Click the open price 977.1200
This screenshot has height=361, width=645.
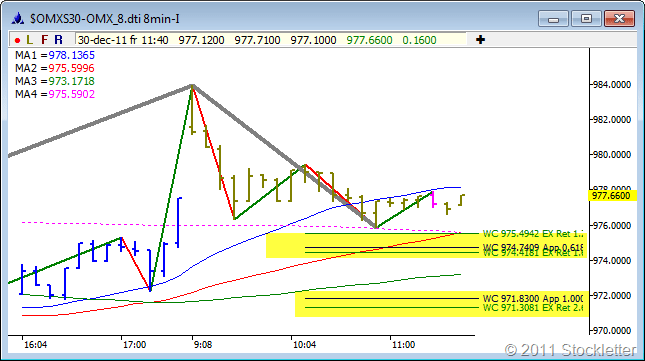coord(202,40)
